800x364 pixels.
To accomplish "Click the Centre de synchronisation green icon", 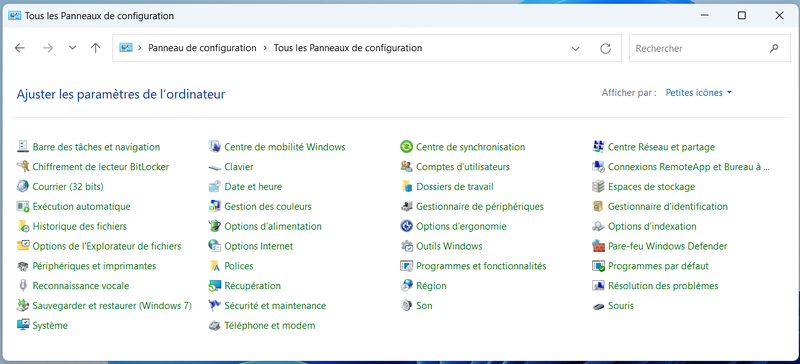I will tap(407, 147).
